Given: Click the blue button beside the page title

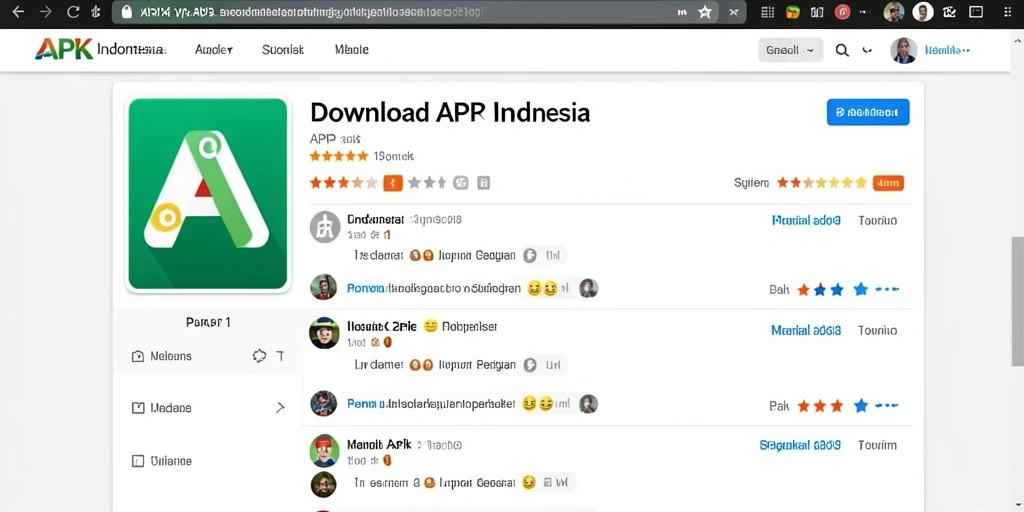Looking at the screenshot, I should coord(868,112).
